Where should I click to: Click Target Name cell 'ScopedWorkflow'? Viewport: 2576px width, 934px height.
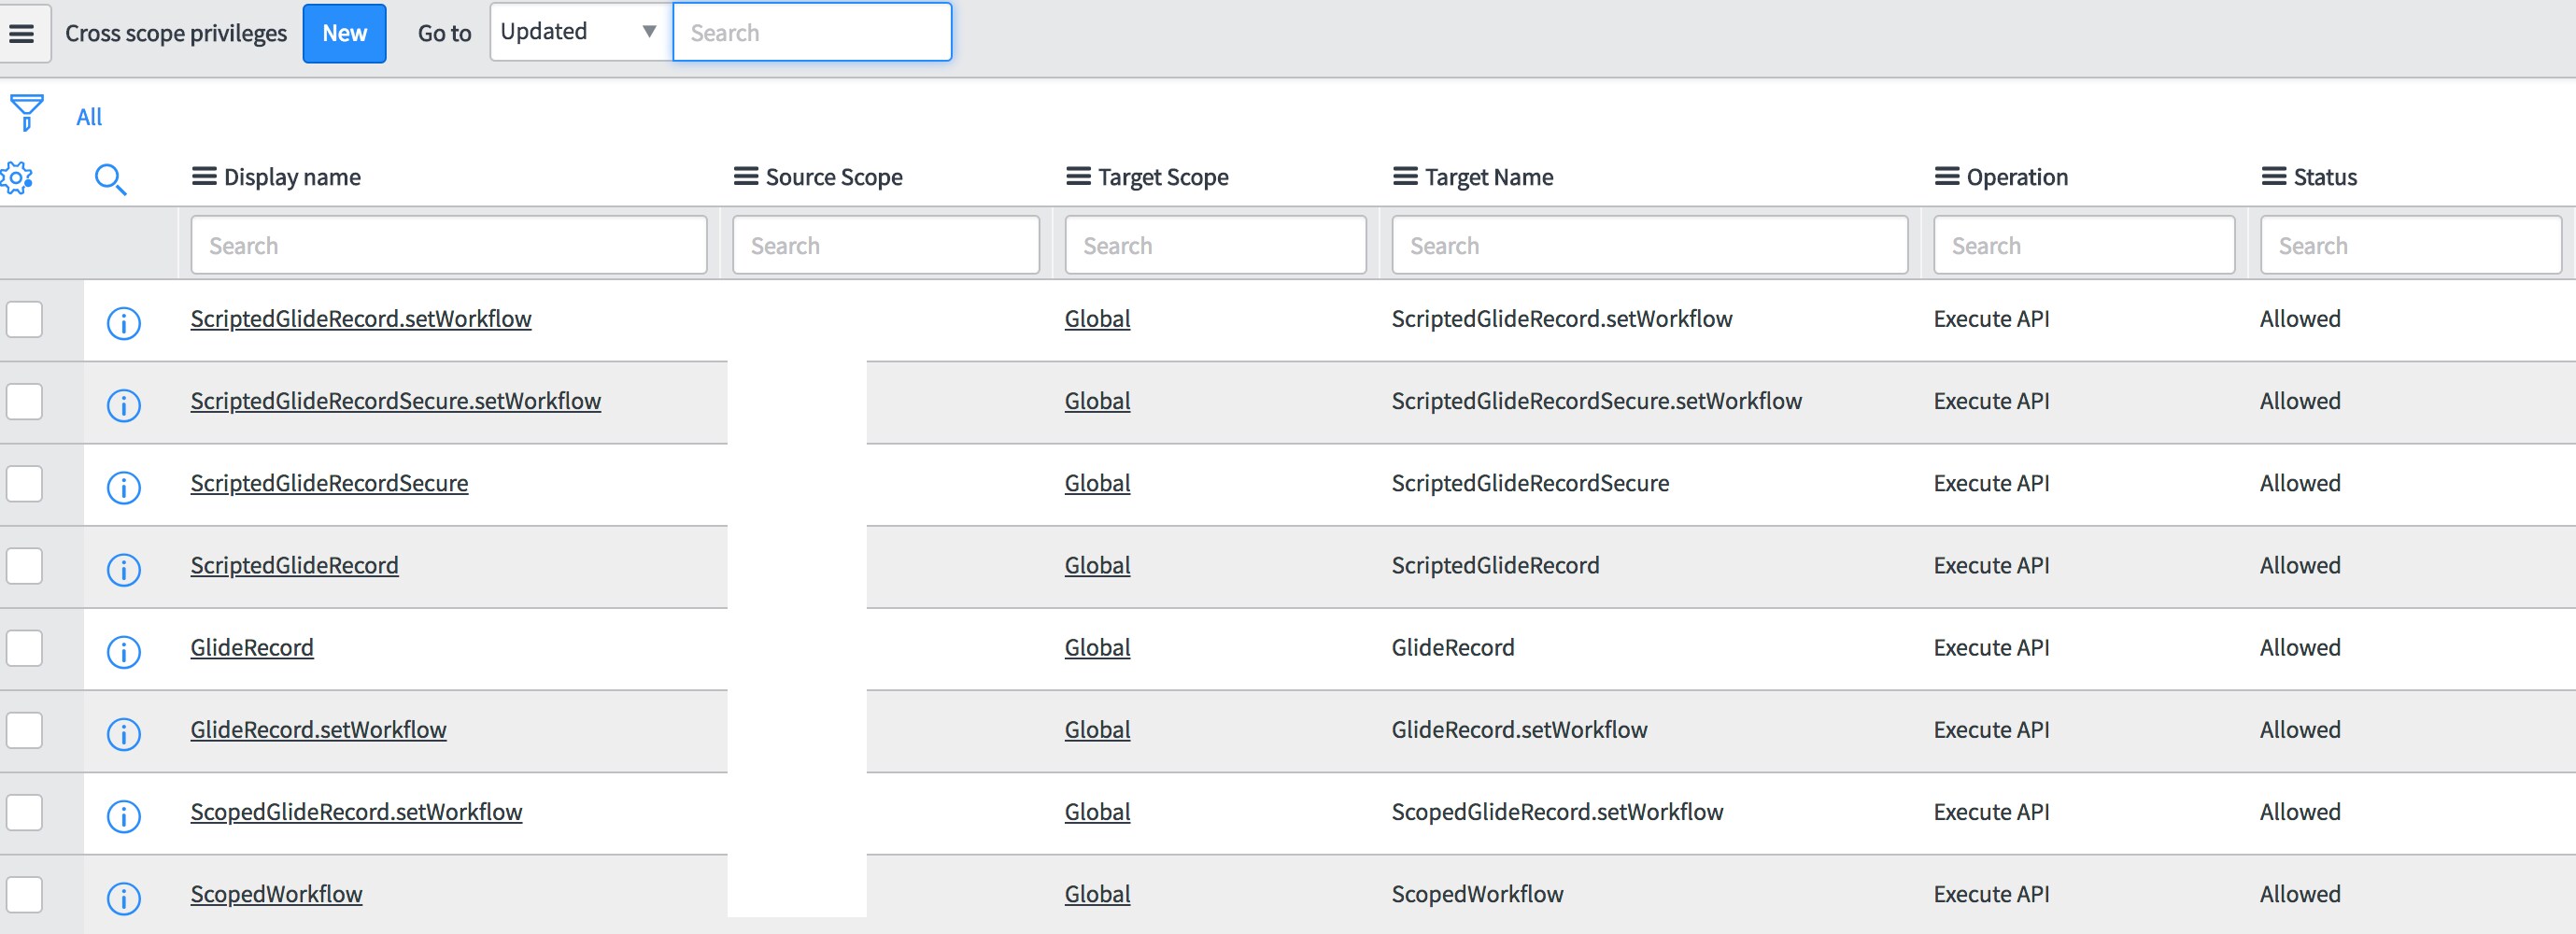(1477, 894)
